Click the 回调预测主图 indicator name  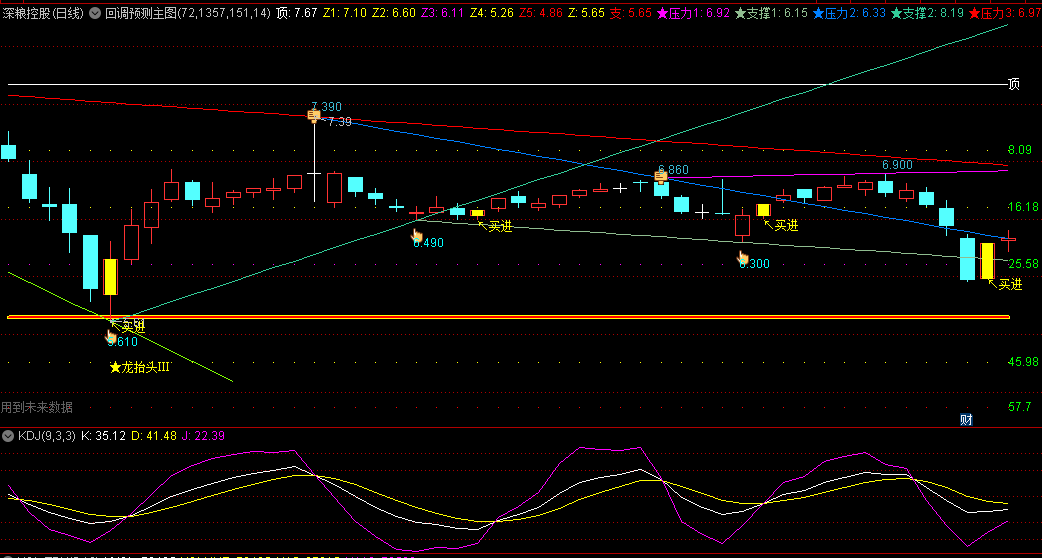188,12
